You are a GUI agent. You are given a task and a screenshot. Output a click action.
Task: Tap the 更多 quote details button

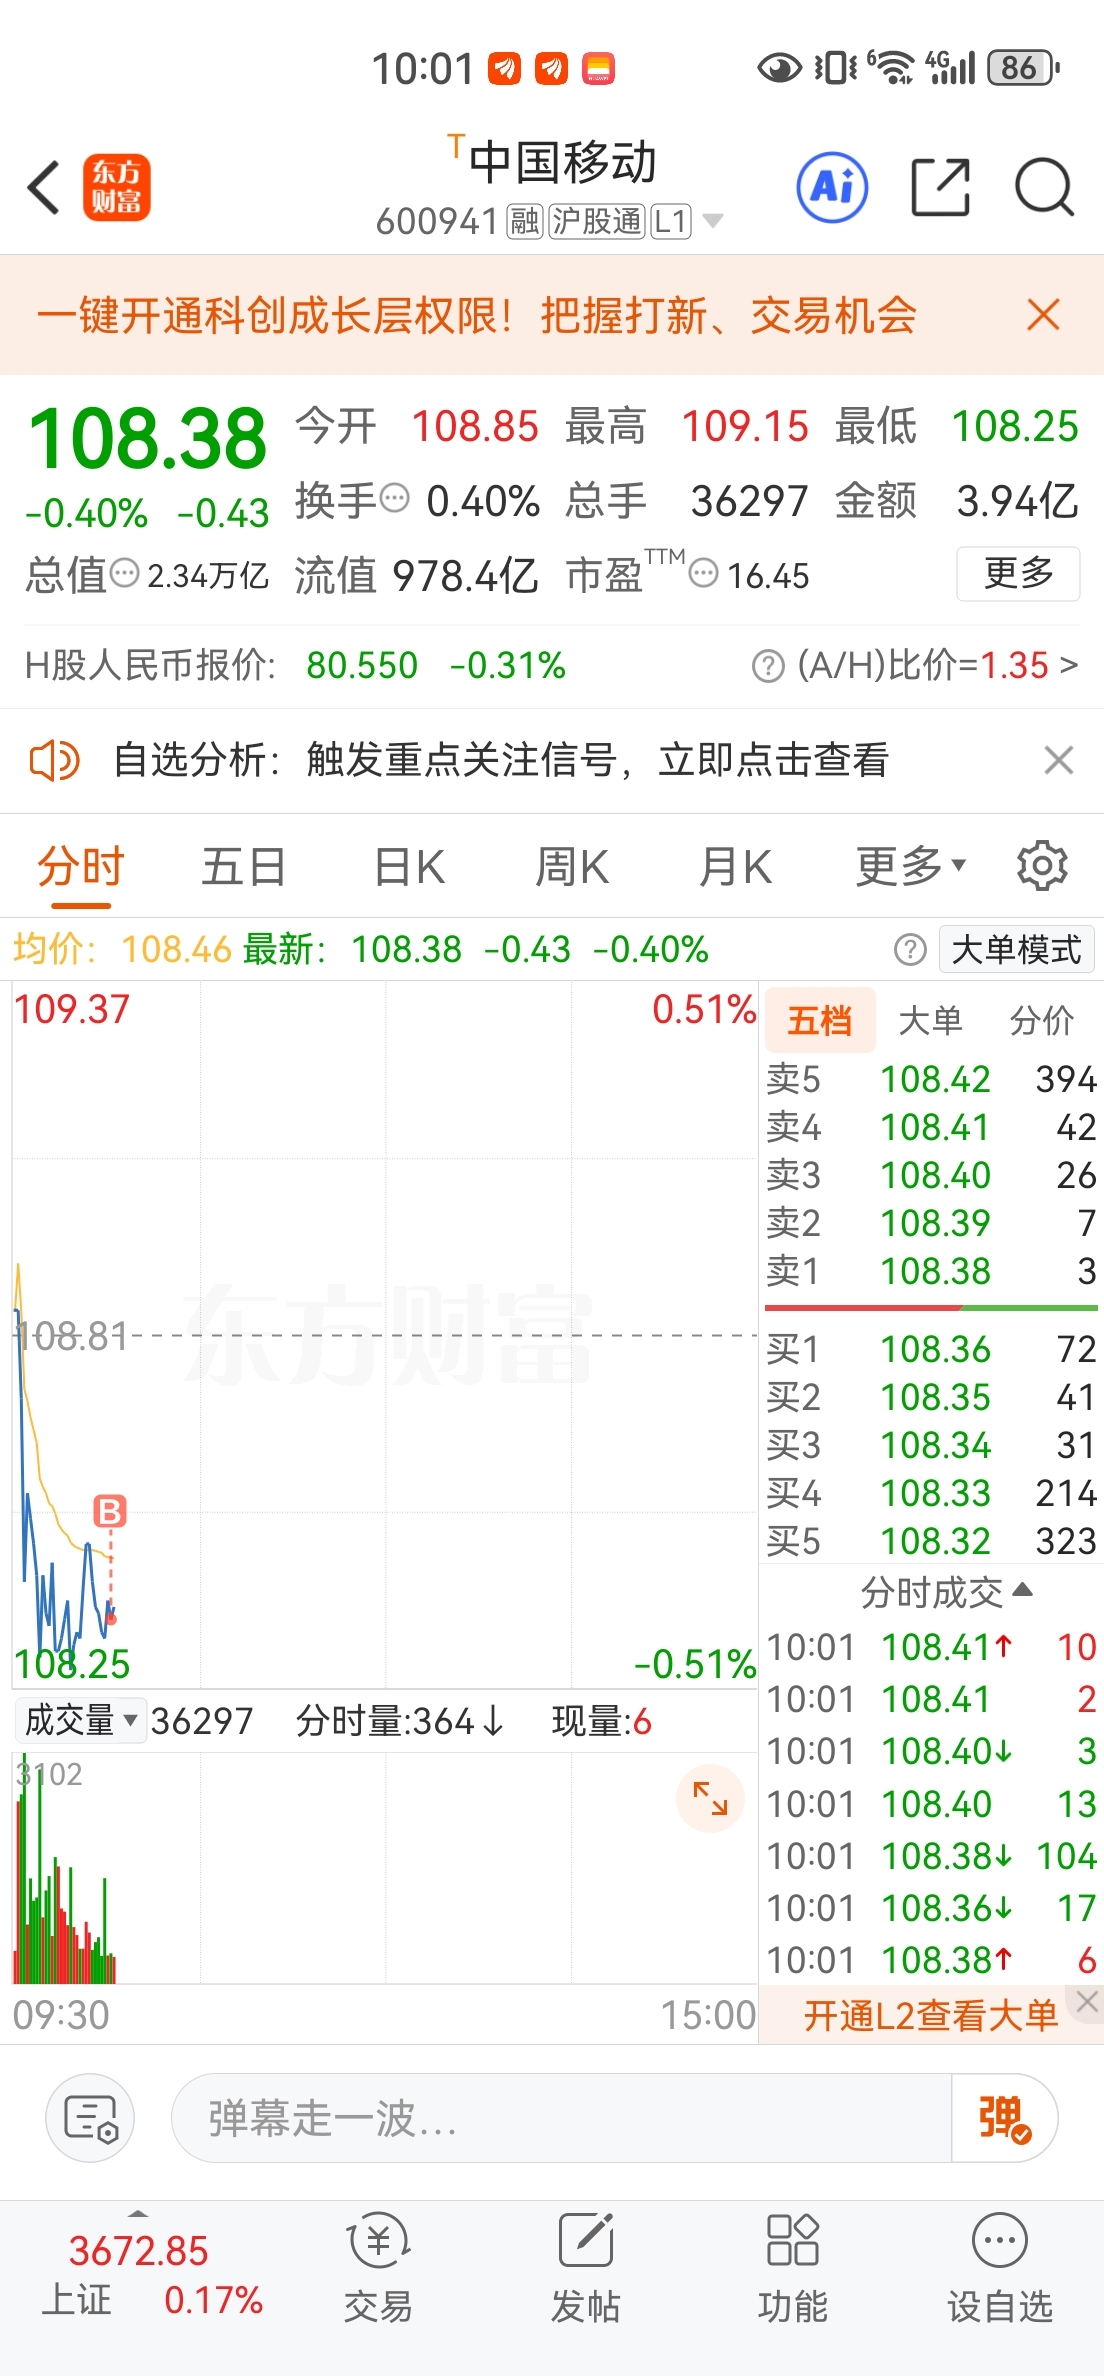[1018, 573]
